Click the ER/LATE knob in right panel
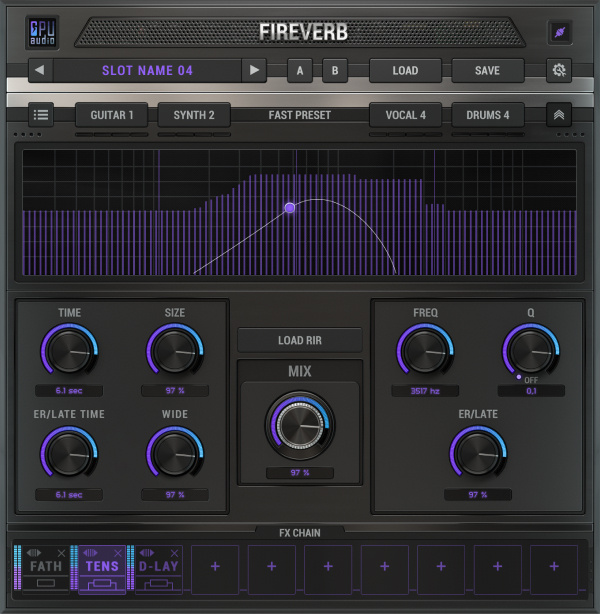Image resolution: width=600 pixels, height=614 pixels. click(x=478, y=453)
